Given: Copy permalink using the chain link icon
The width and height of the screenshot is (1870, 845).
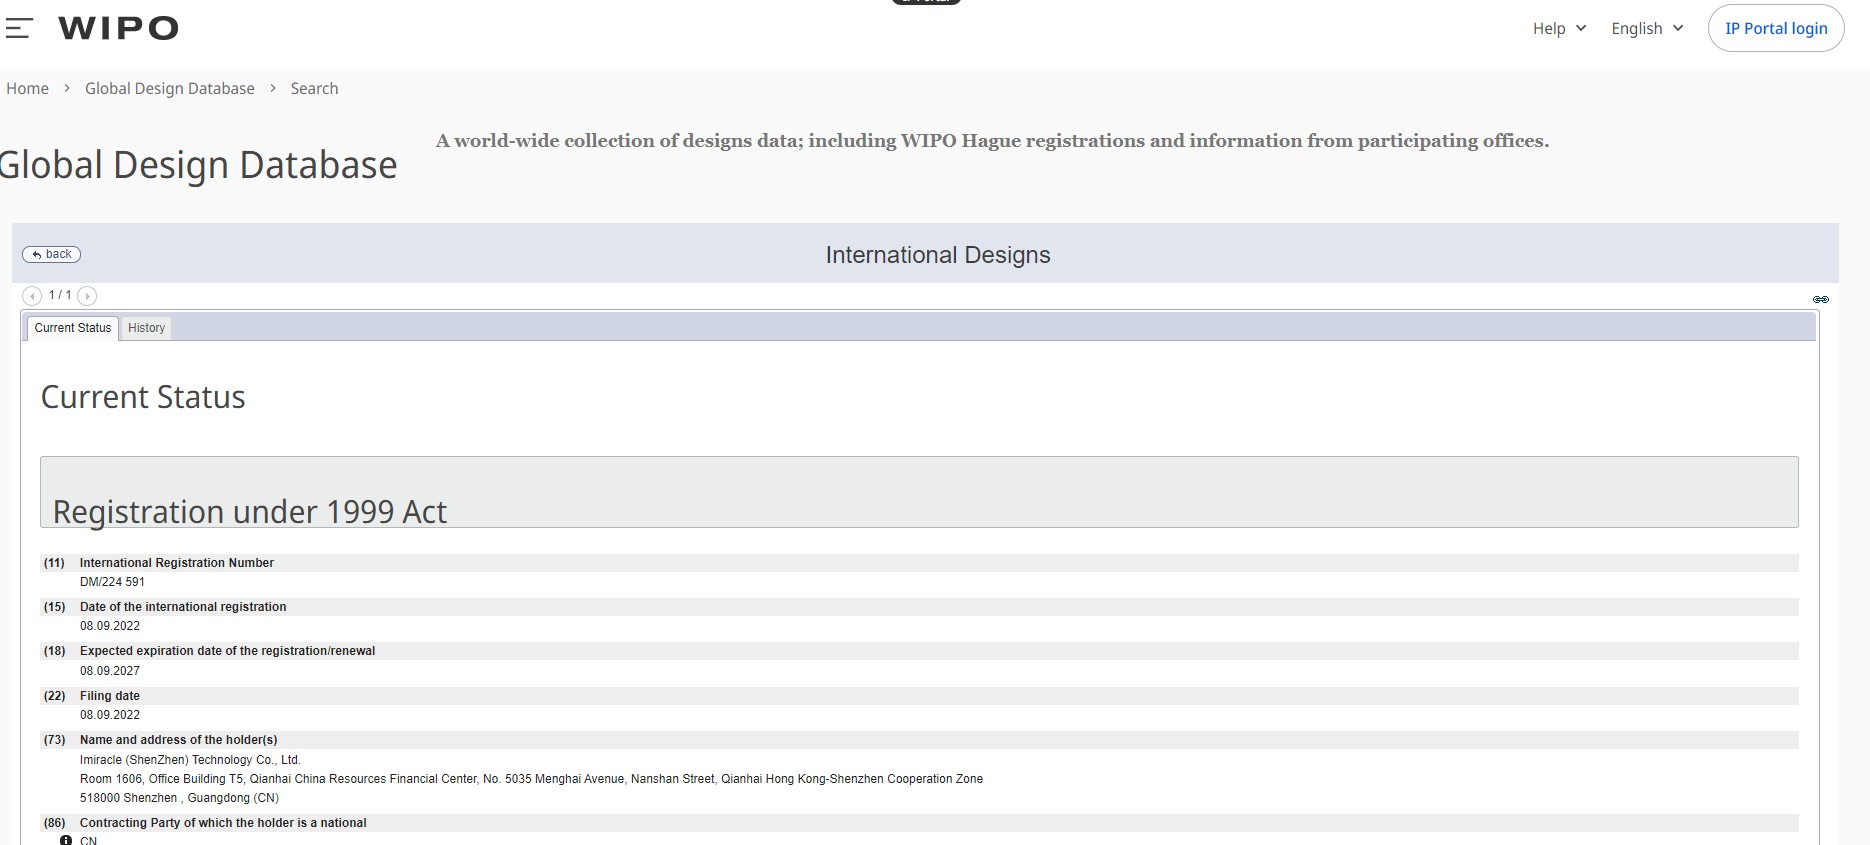Looking at the screenshot, I should [1821, 299].
